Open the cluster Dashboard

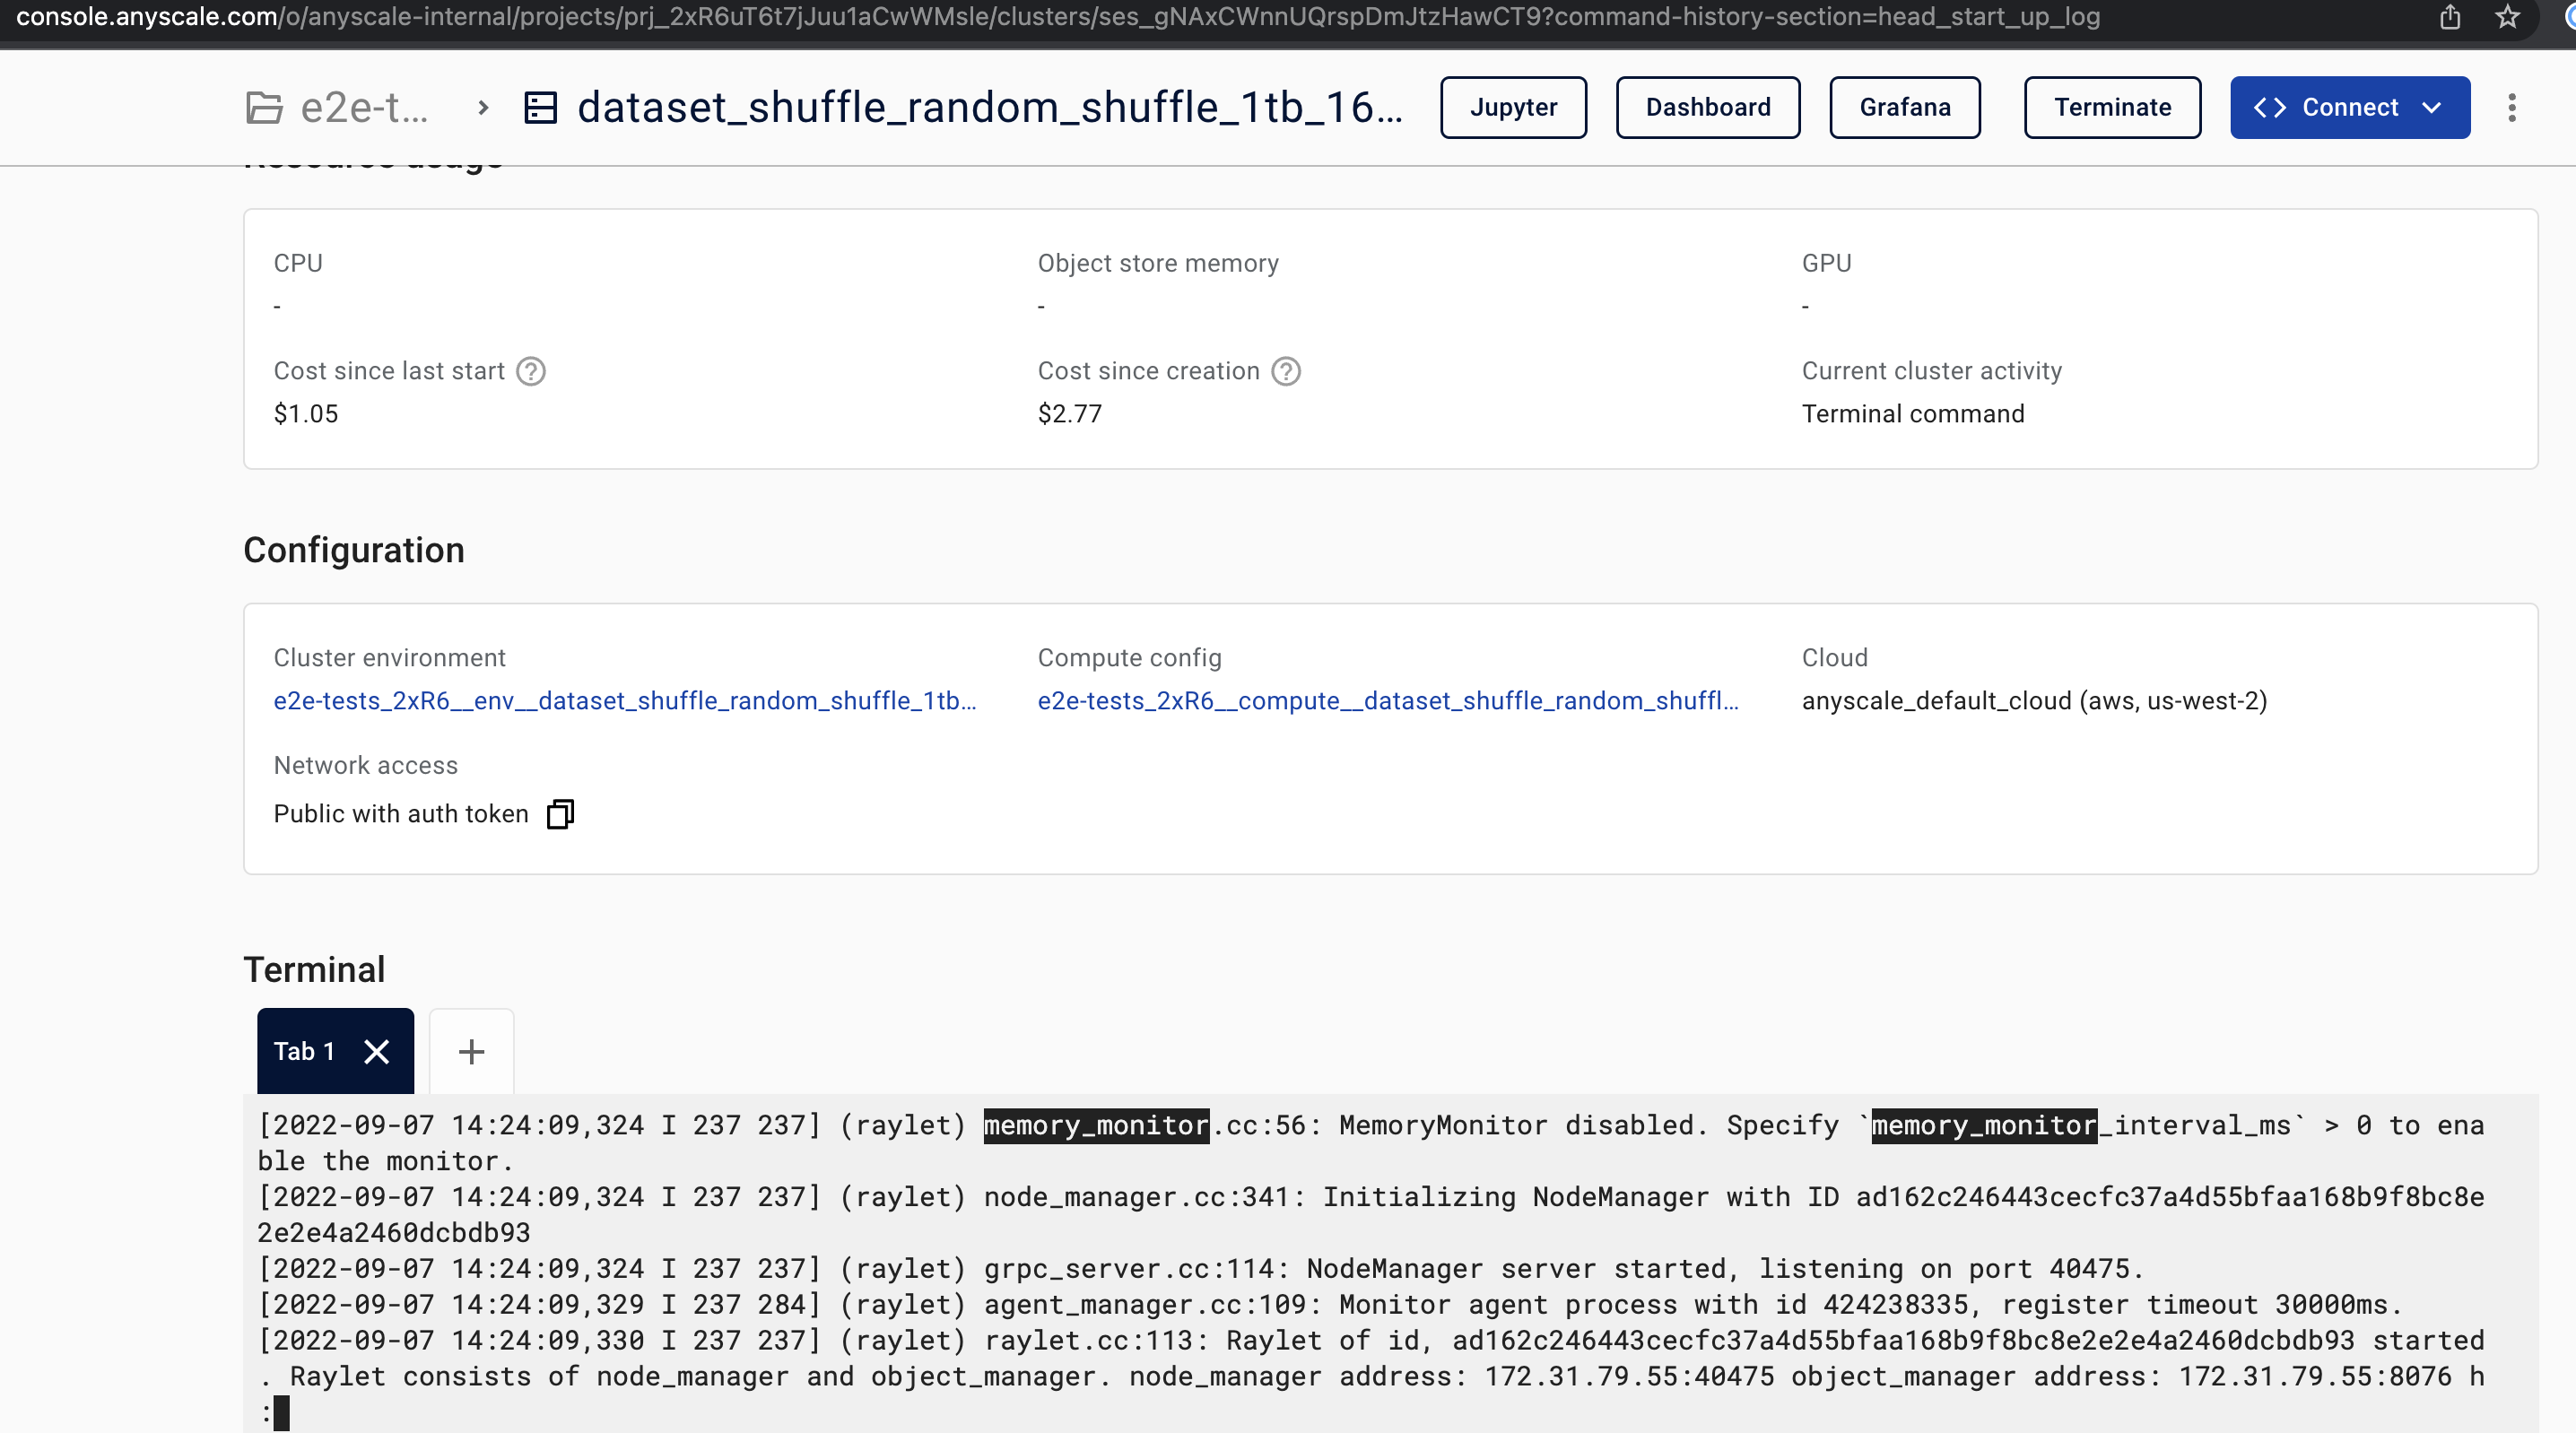[x=1708, y=107]
